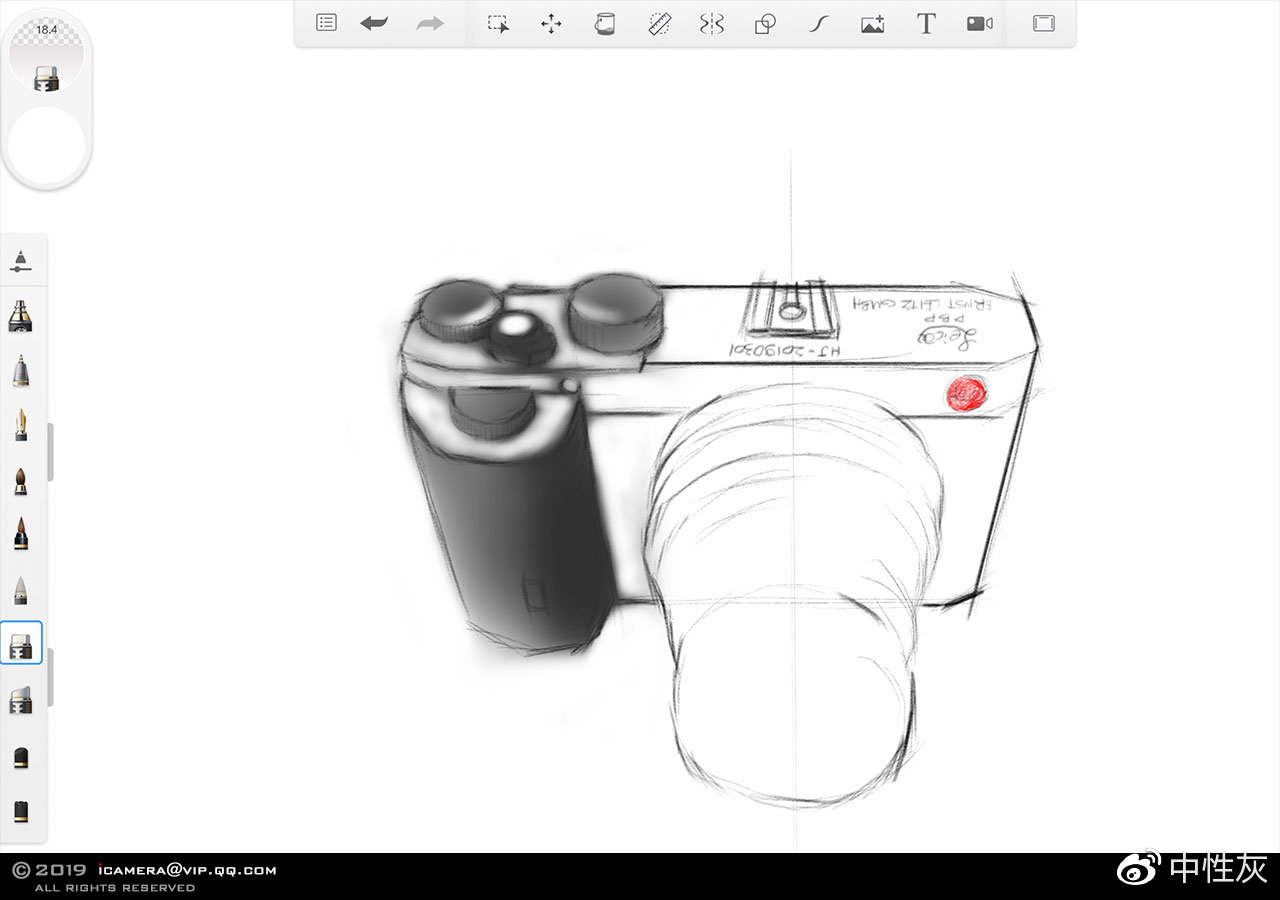Image resolution: width=1280 pixels, height=900 pixels.
Task: Open the layers list panel
Action: 326,23
